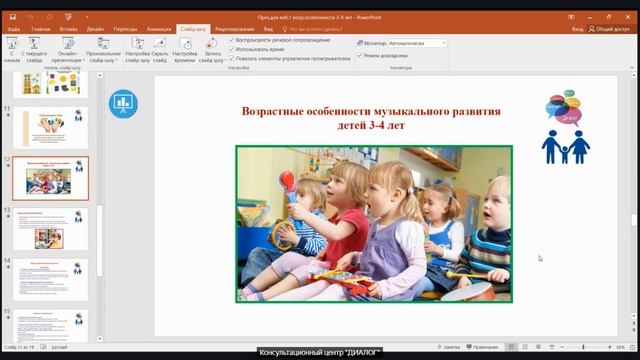This screenshot has height=360, width=640.
Task: Collapse the ribbon with the chevron arrow
Action: 632,68
